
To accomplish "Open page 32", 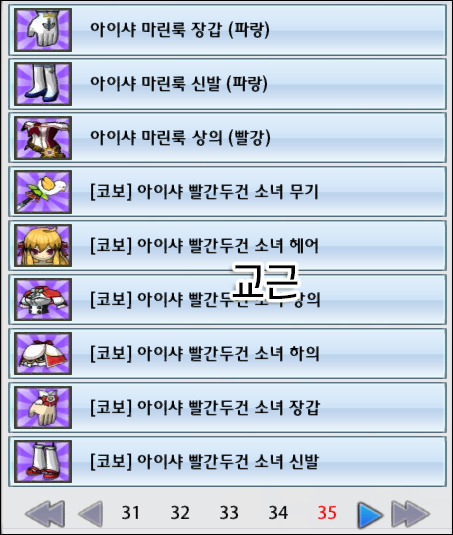I will coord(180,513).
